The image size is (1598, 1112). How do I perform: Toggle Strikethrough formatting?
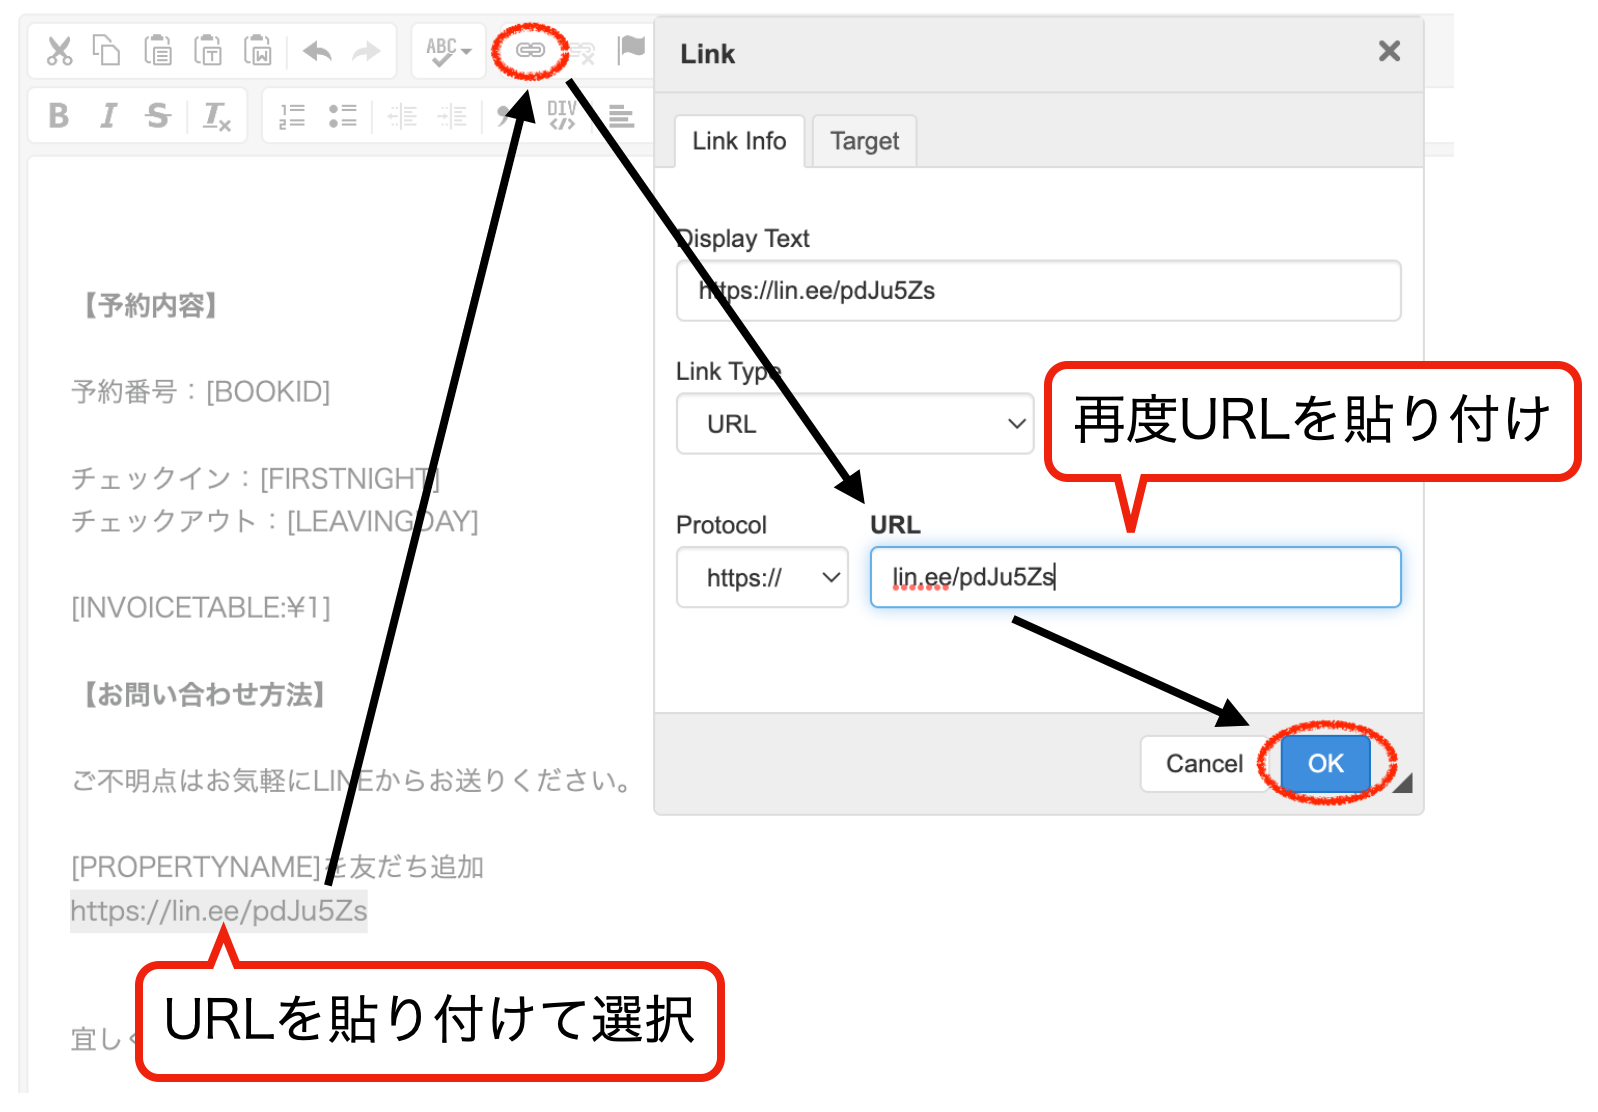[x=157, y=116]
